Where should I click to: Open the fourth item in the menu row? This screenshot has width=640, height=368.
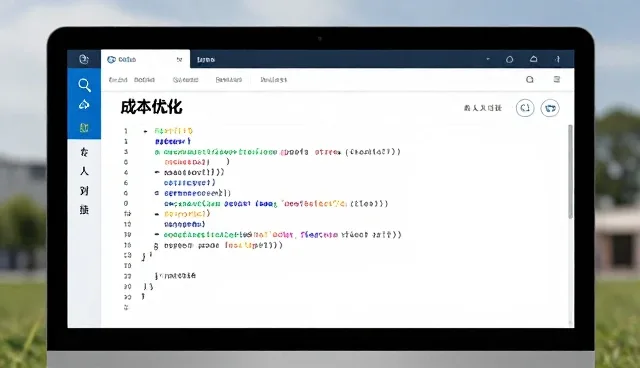point(229,80)
